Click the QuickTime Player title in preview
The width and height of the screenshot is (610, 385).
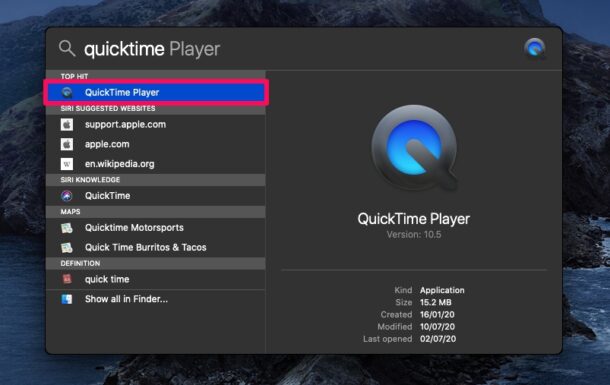click(414, 219)
